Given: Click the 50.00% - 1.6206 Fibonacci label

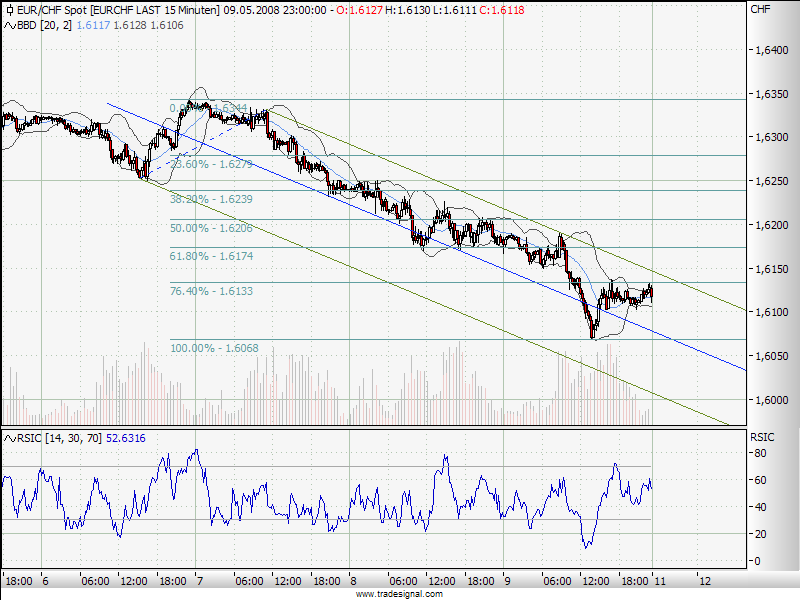Looking at the screenshot, I should click(x=211, y=228).
